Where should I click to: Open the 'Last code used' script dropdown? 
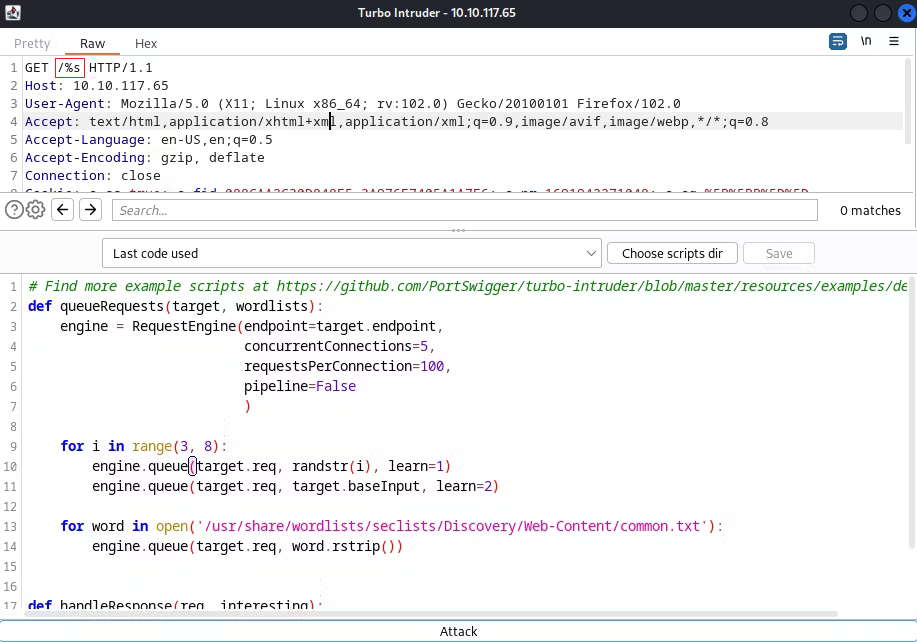click(351, 253)
